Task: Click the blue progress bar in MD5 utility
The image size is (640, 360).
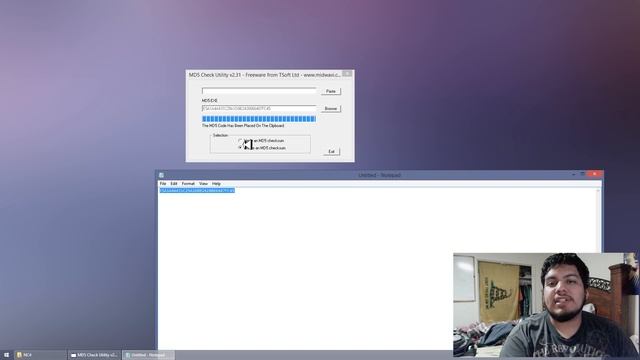Action: click(259, 119)
